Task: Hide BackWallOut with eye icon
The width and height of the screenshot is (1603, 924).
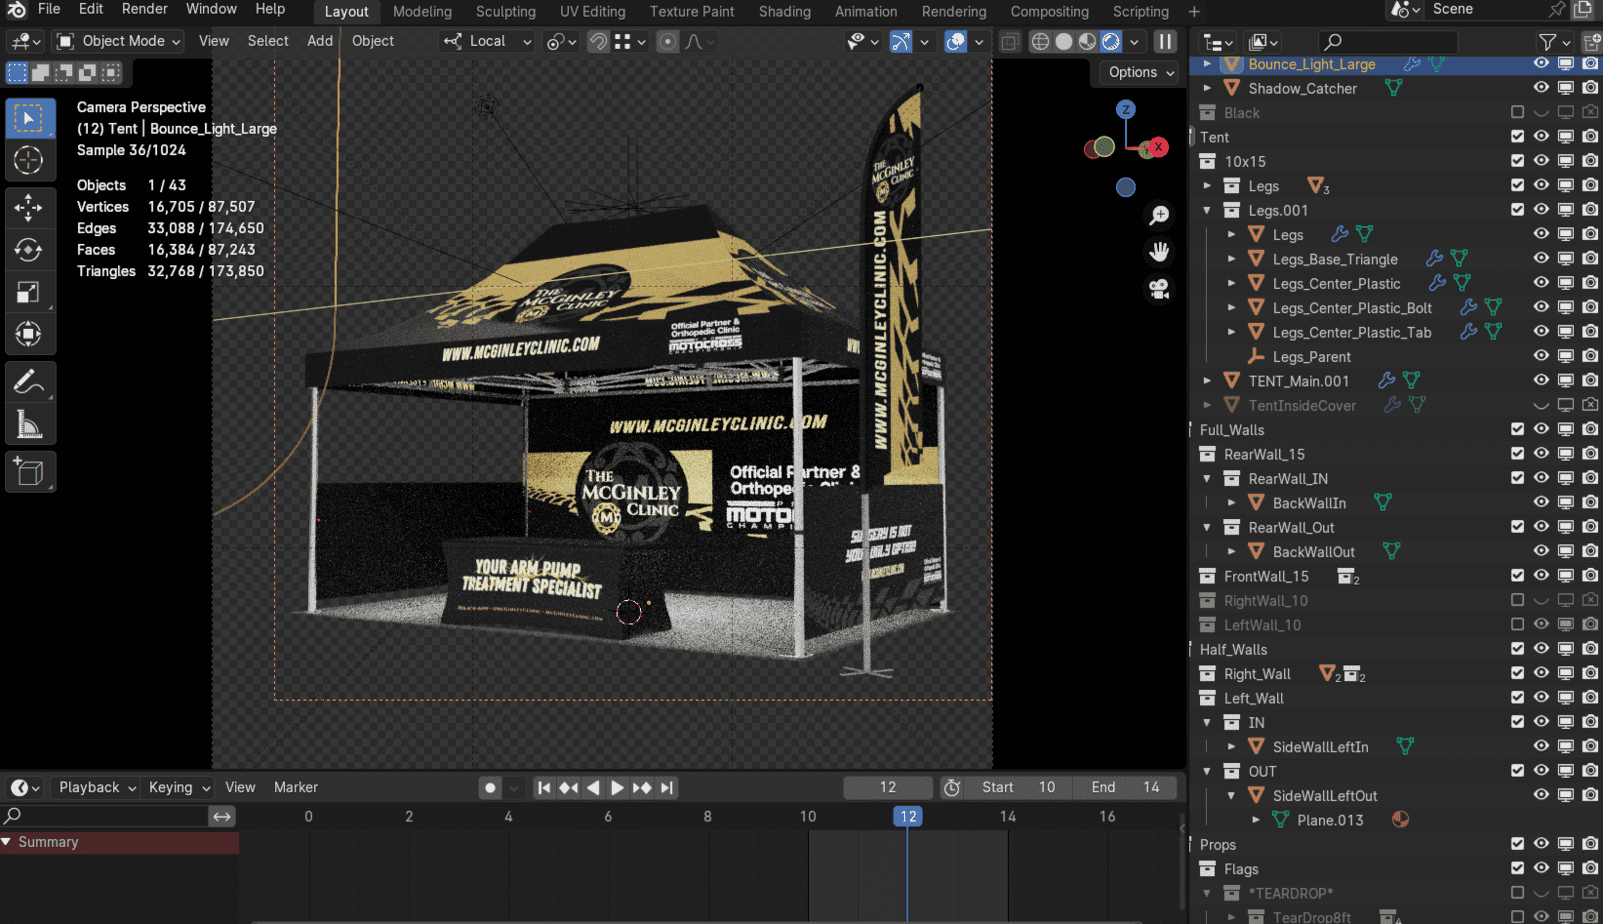Action: (1541, 551)
